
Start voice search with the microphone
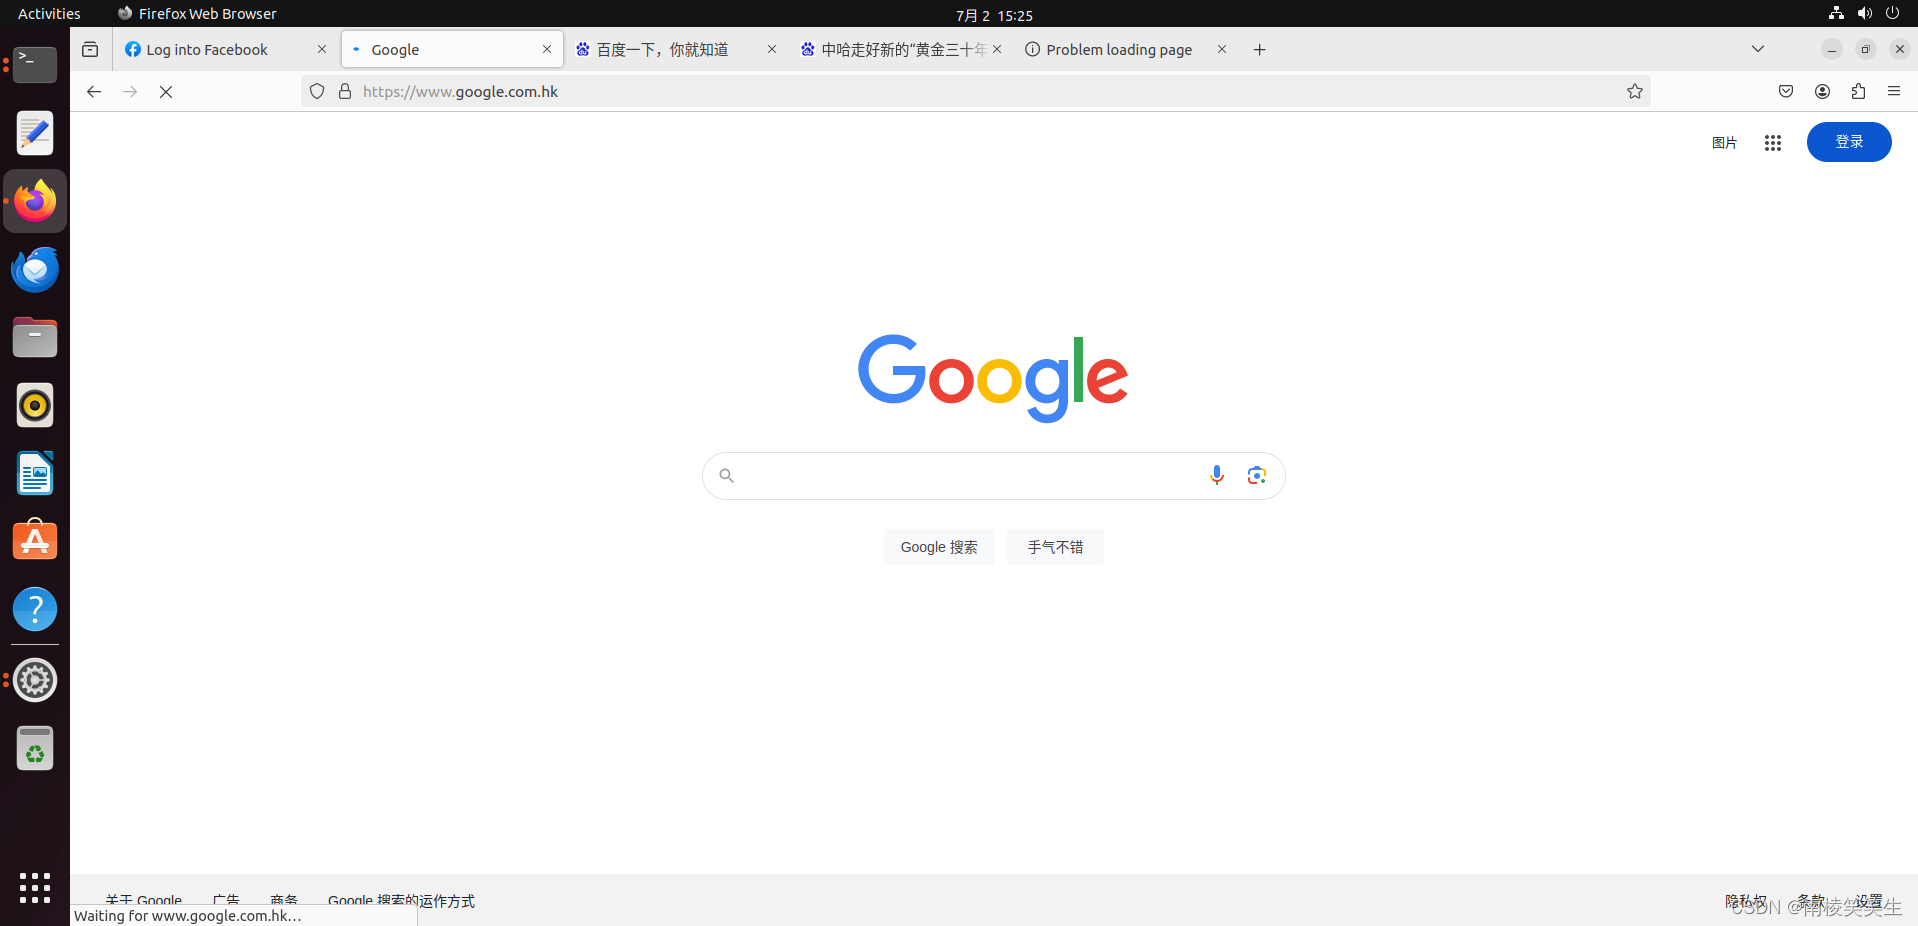click(1217, 475)
